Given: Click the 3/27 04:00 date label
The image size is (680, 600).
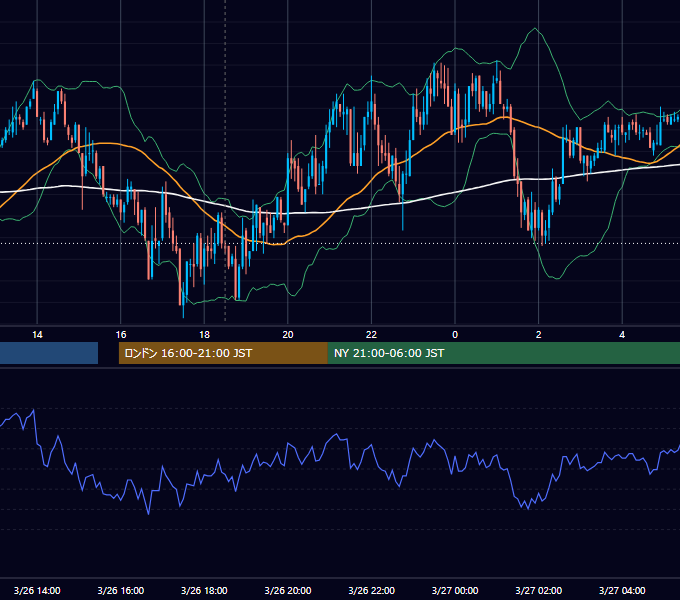Looking at the screenshot, I should coord(622,590).
